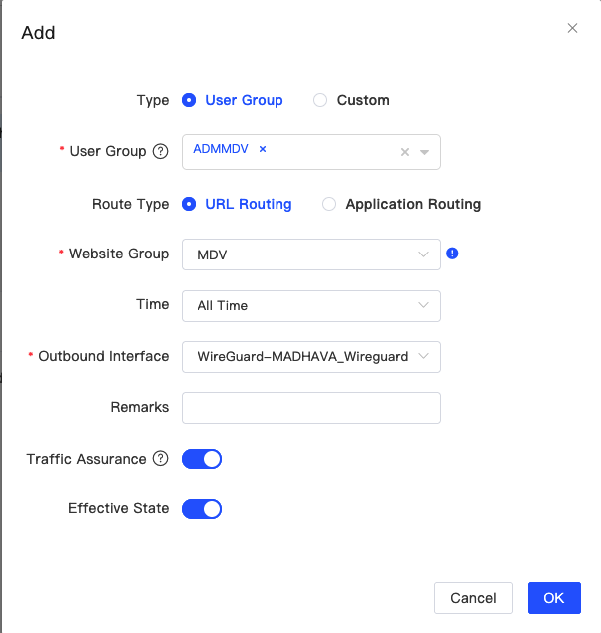The width and height of the screenshot is (601, 633).
Task: Click the help icon beside User Group
Action: (160, 152)
